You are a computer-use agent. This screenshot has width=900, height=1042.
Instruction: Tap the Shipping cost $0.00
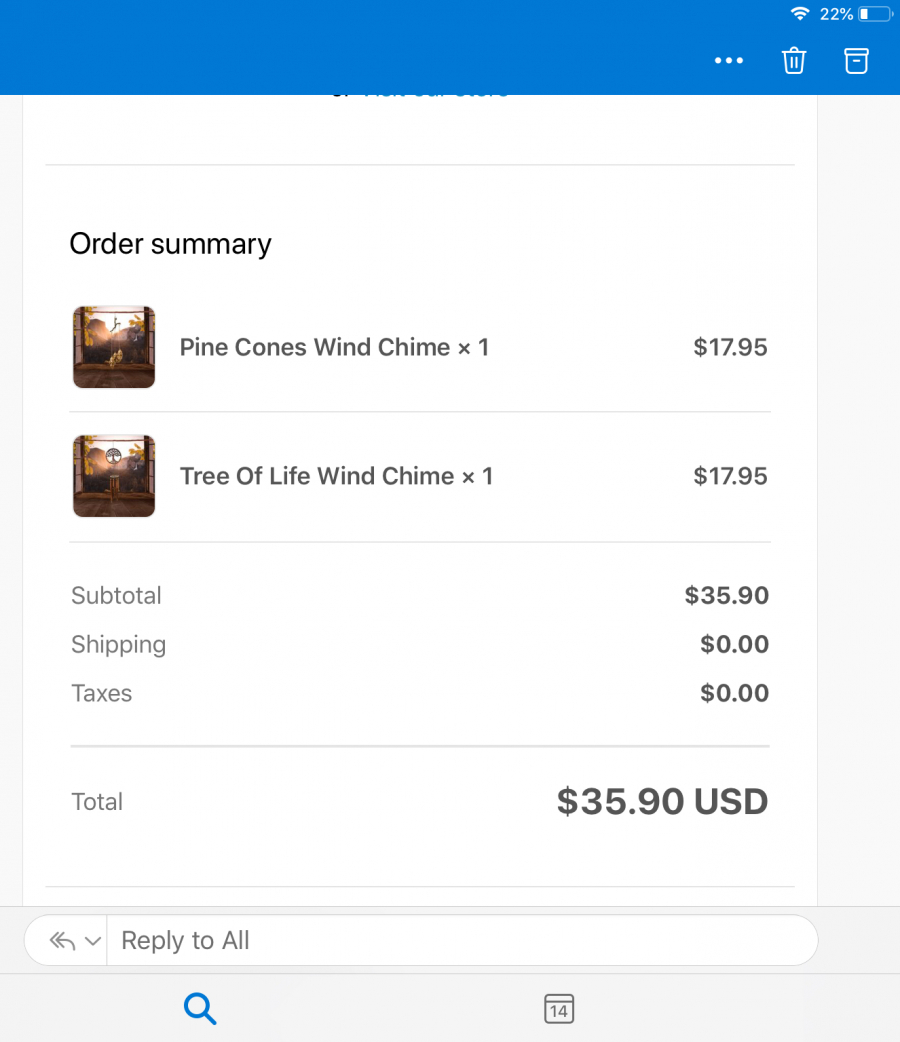734,644
